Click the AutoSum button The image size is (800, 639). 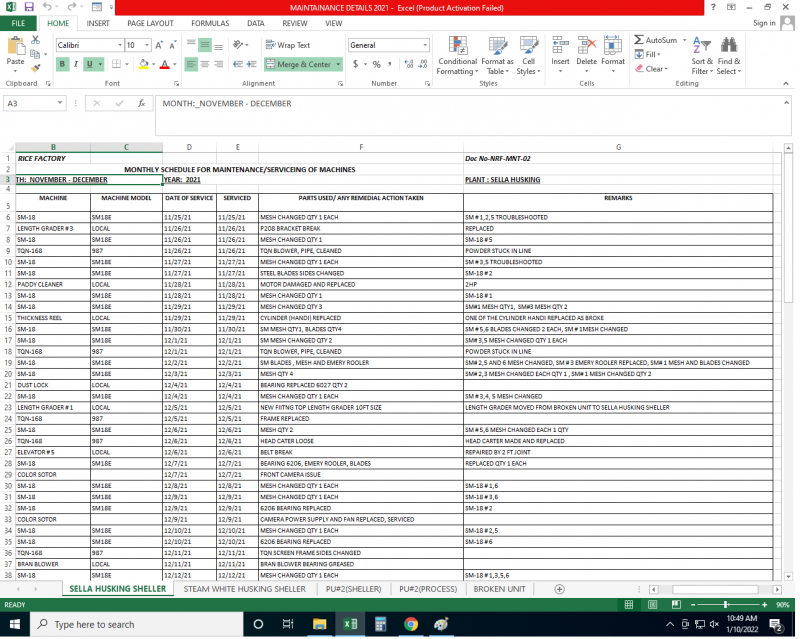[x=656, y=40]
